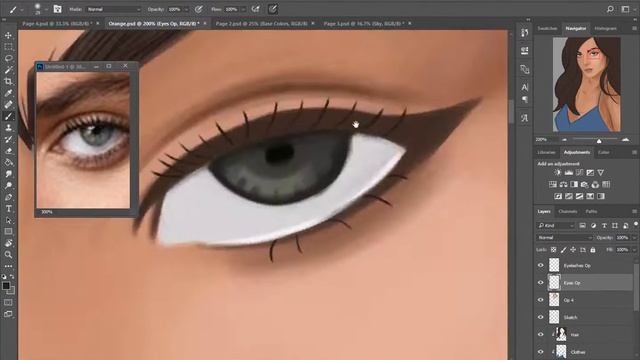Select the Eyedropper tool
This screenshot has width=640, height=360.
[x=8, y=93]
